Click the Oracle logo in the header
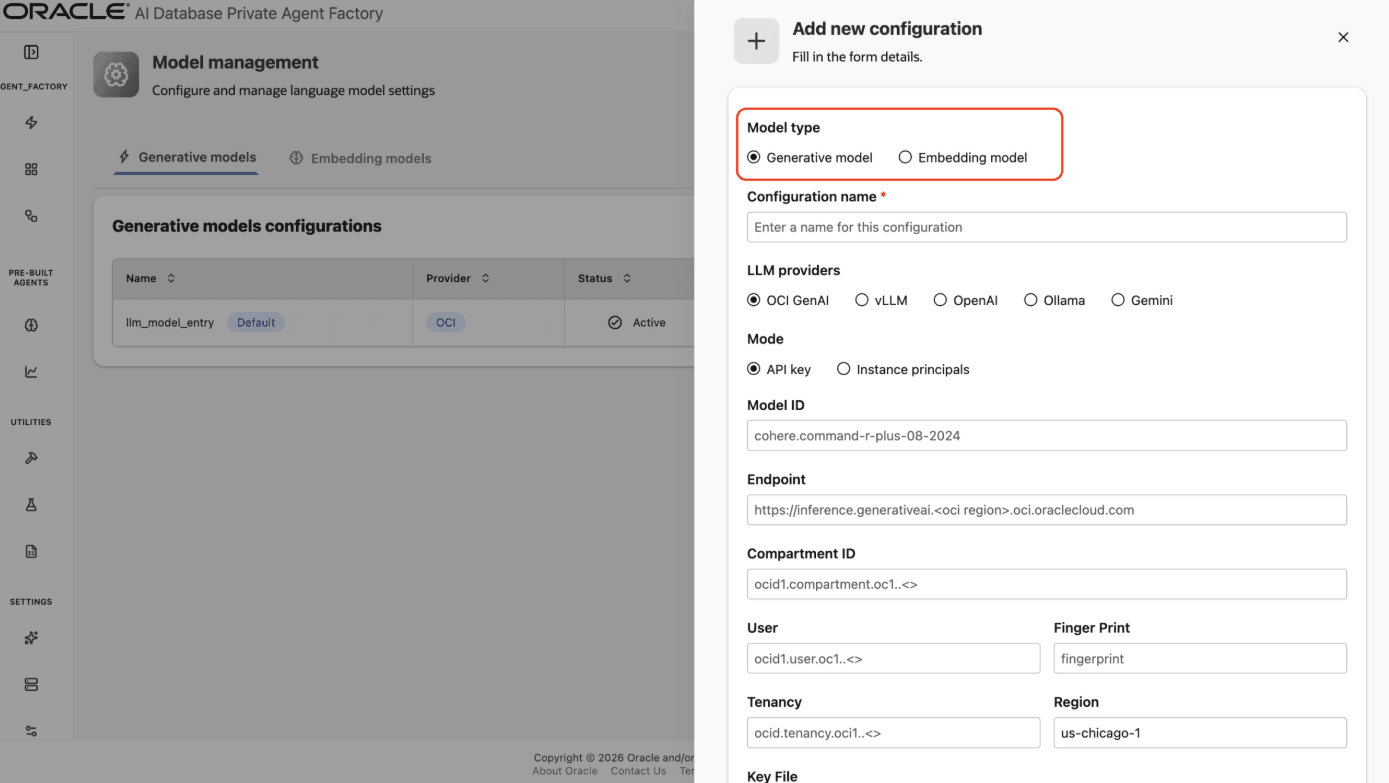Image resolution: width=1389 pixels, height=783 pixels. (65, 13)
